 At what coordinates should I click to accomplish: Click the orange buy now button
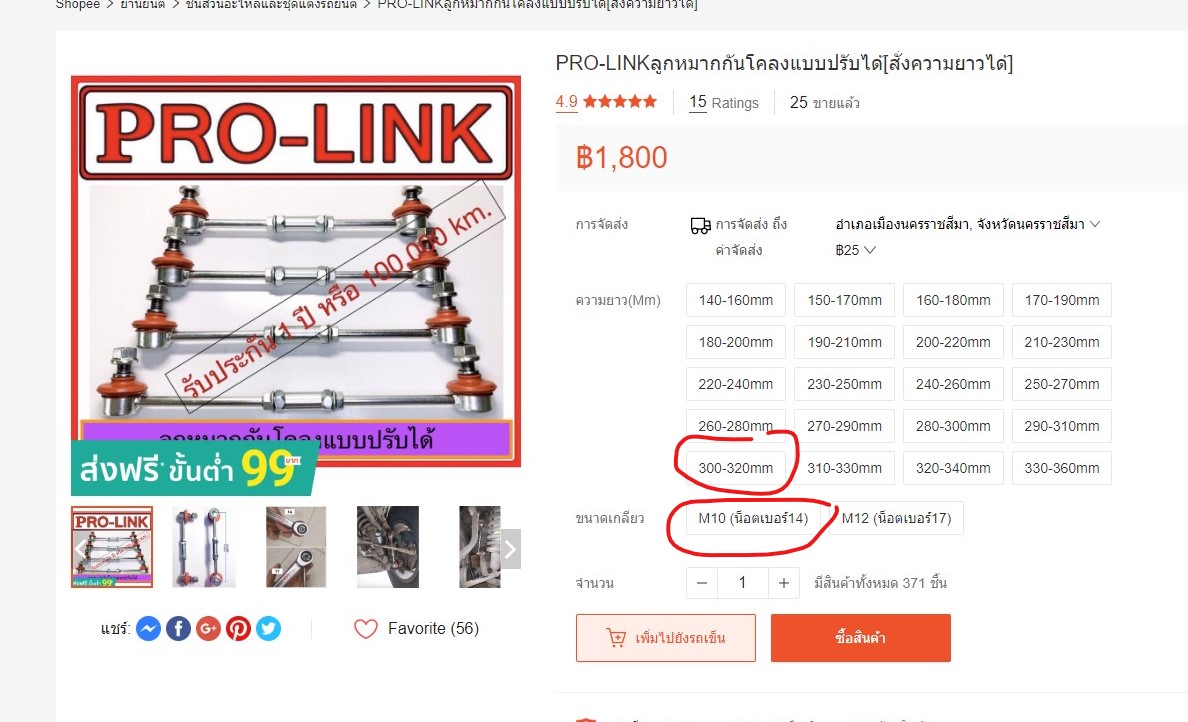coord(861,638)
